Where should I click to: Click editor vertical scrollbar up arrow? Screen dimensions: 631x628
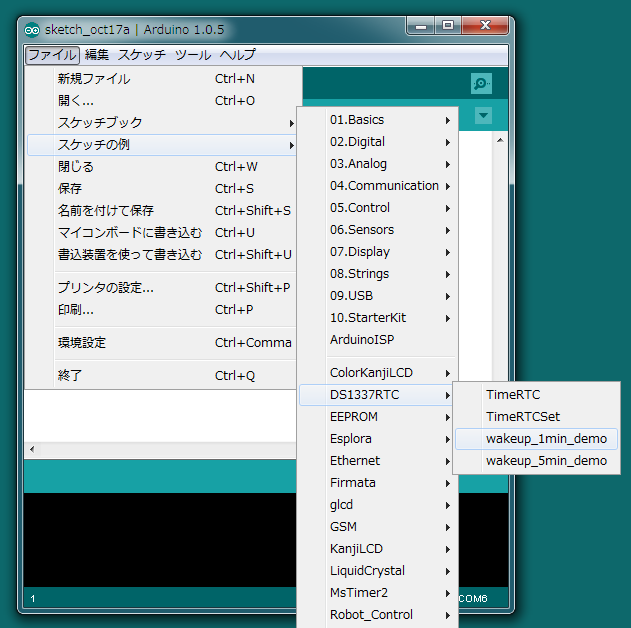click(500, 140)
